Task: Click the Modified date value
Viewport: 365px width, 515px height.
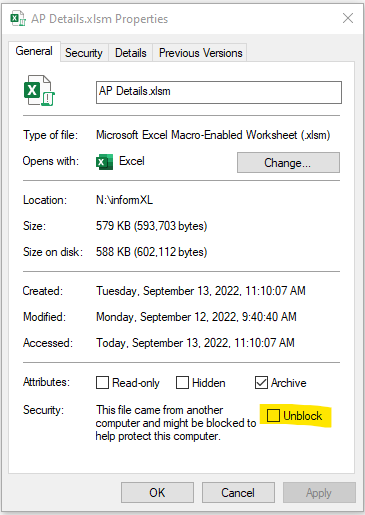Action: tap(196, 317)
